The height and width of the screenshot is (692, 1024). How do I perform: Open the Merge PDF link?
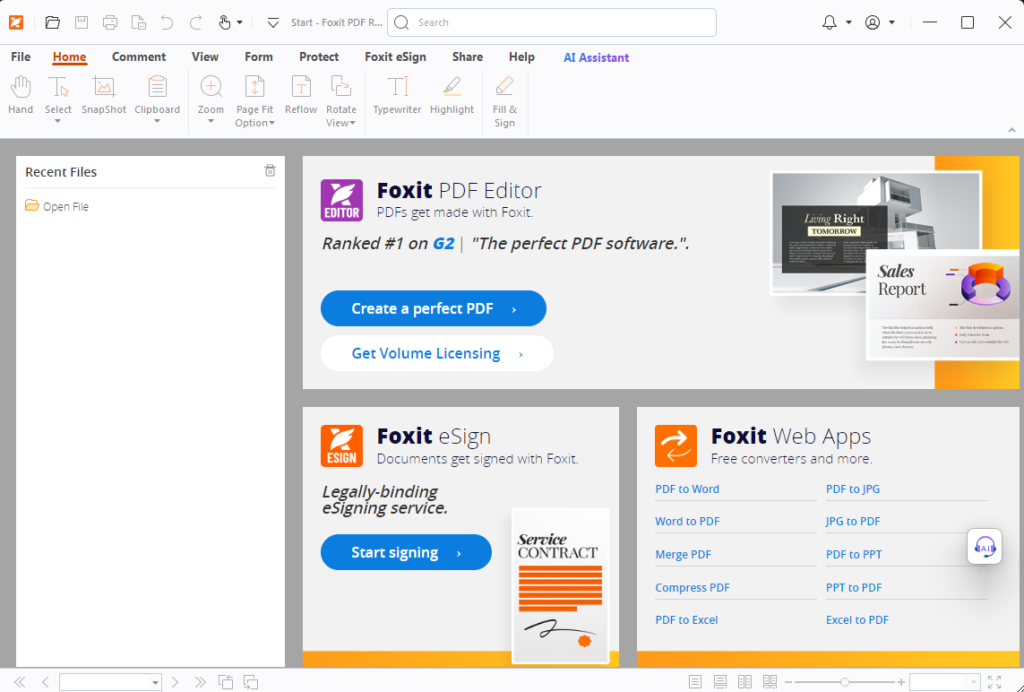point(683,554)
